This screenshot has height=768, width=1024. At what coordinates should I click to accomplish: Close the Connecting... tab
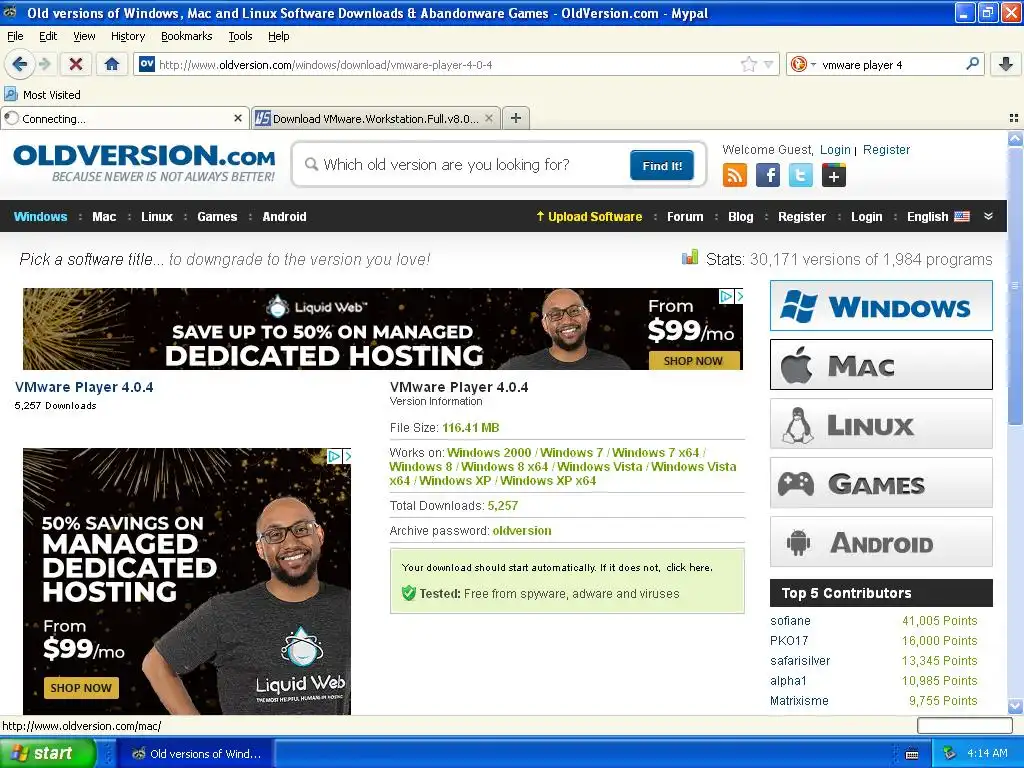pos(238,118)
